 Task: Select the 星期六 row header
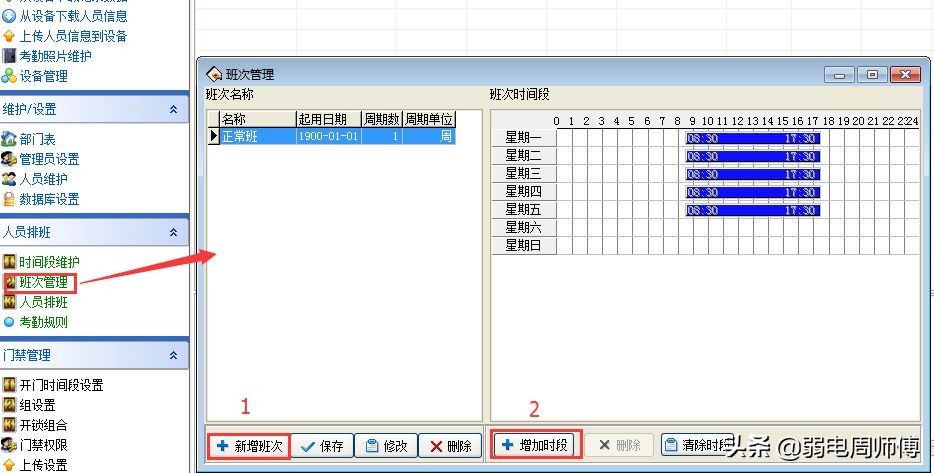pyautogui.click(x=524, y=227)
